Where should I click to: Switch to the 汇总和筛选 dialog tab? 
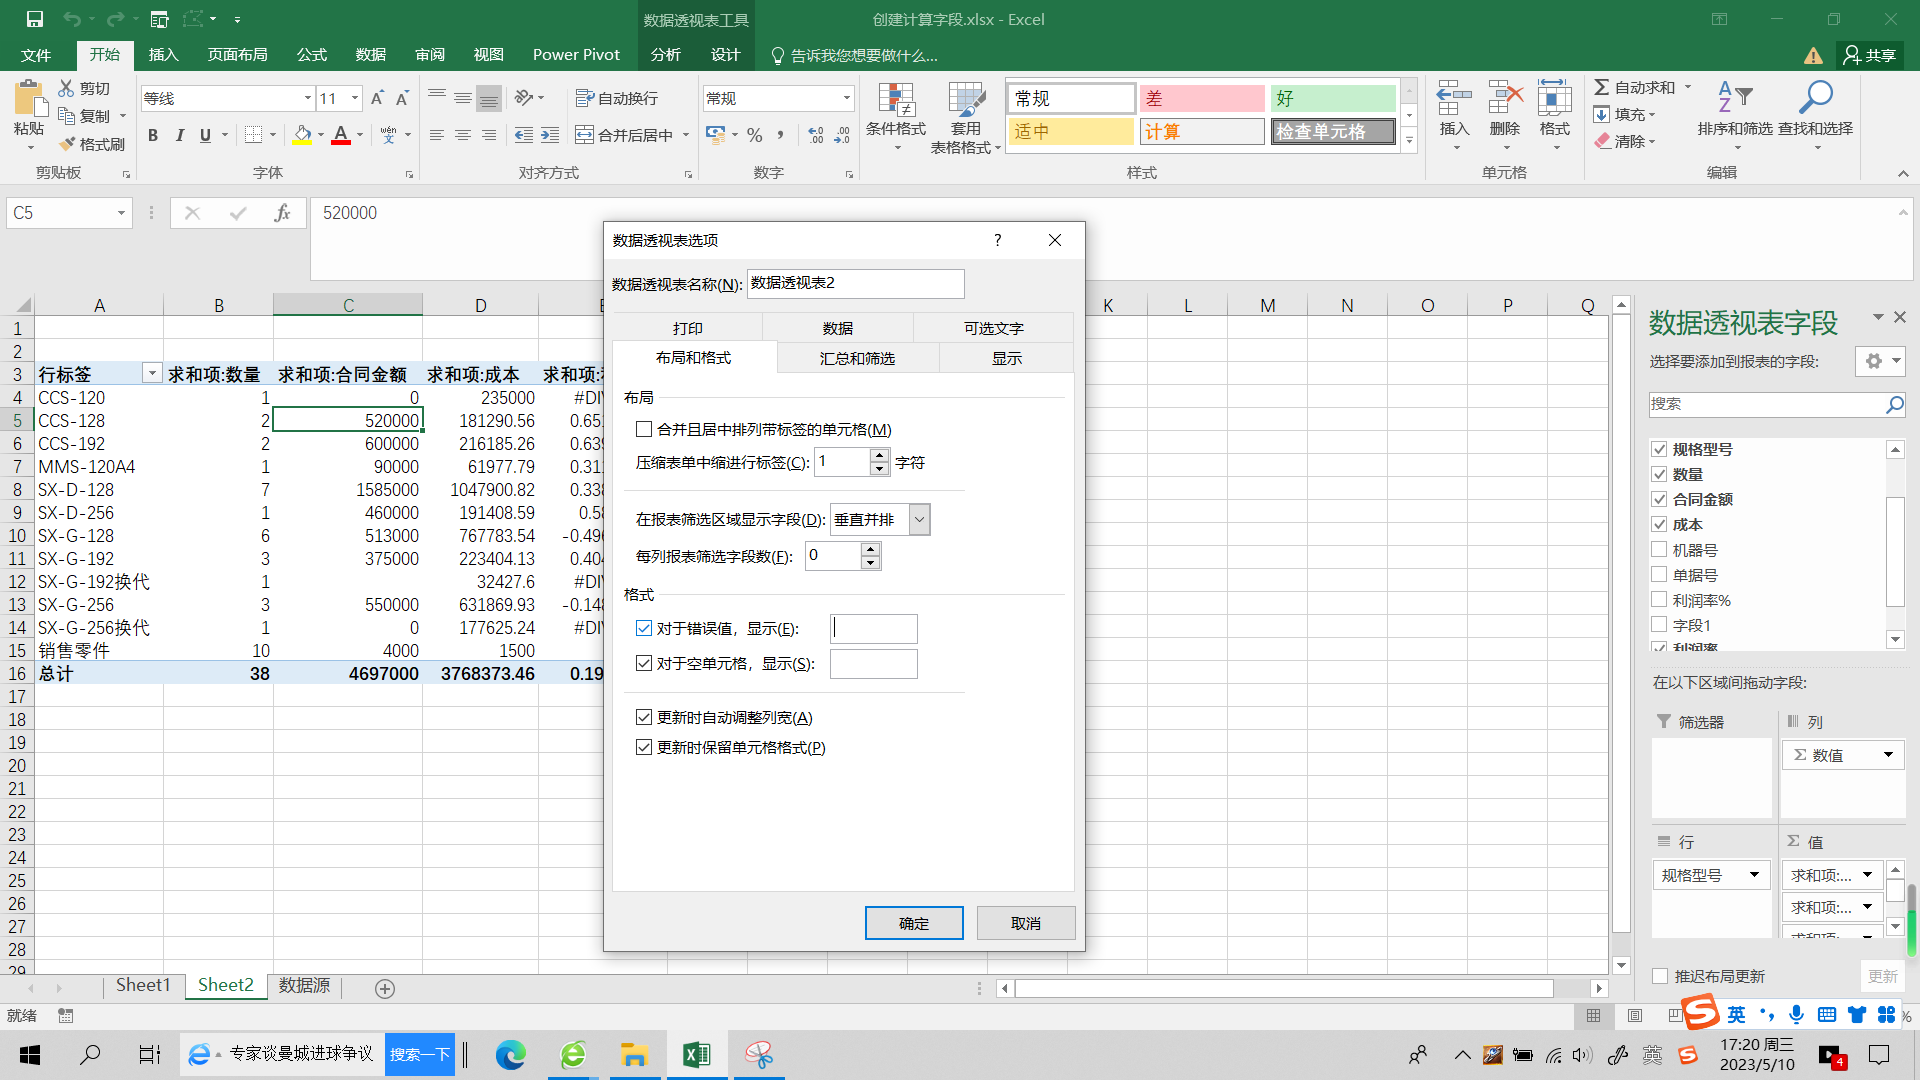857,358
